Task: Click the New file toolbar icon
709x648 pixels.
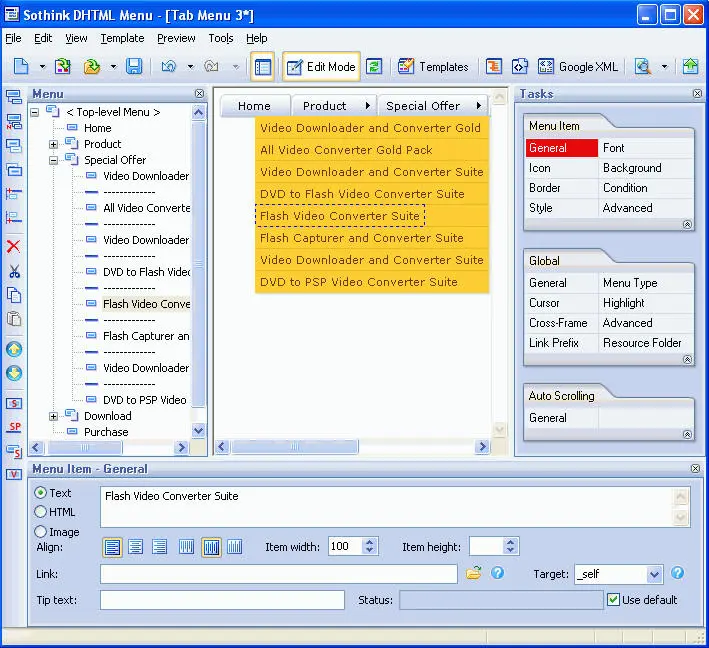Action: 21,66
